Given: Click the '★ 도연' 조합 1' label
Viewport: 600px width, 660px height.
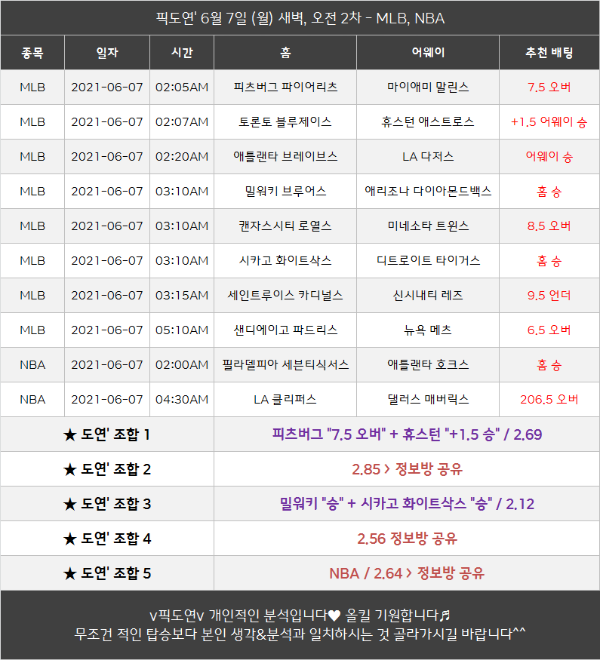Looking at the screenshot, I should pyautogui.click(x=107, y=434).
